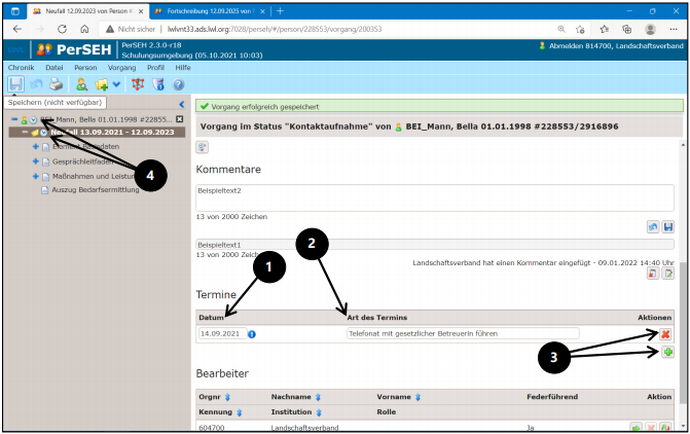690x434 pixels.
Task: Delete the appointment with the red X
Action: 665,334
